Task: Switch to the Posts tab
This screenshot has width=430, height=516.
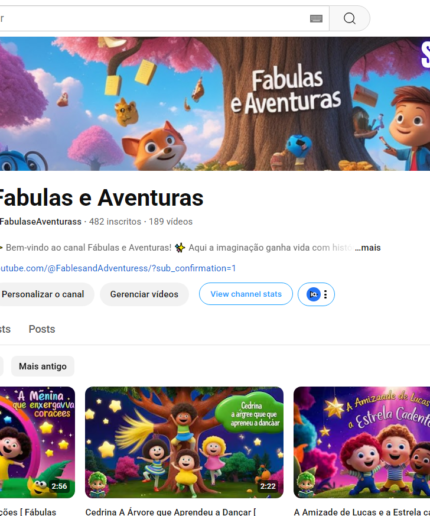Action: point(42,329)
